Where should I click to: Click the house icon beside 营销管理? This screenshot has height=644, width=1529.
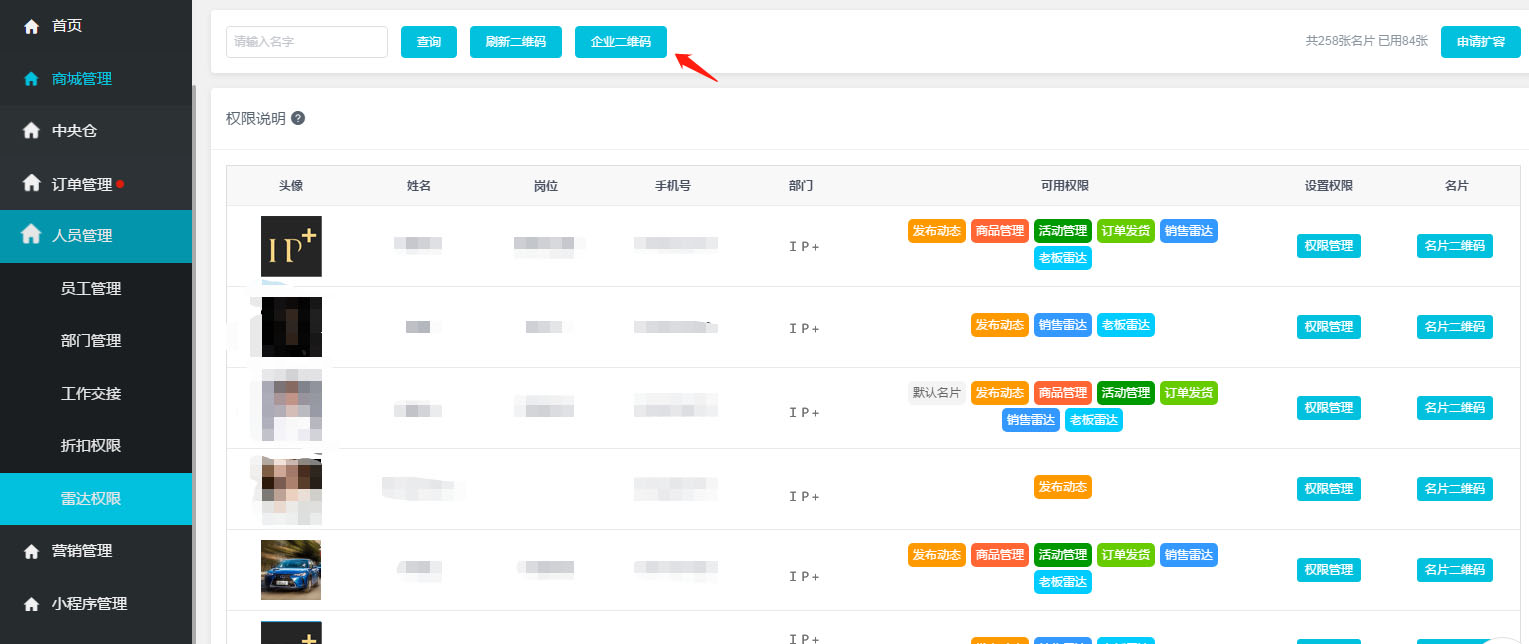point(31,551)
